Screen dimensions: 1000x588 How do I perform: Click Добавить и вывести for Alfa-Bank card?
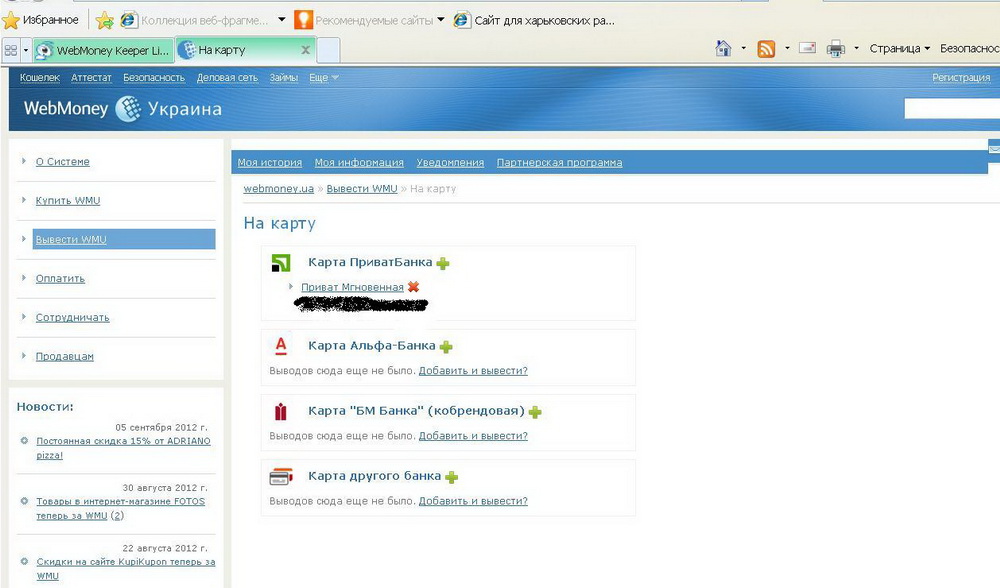473,371
